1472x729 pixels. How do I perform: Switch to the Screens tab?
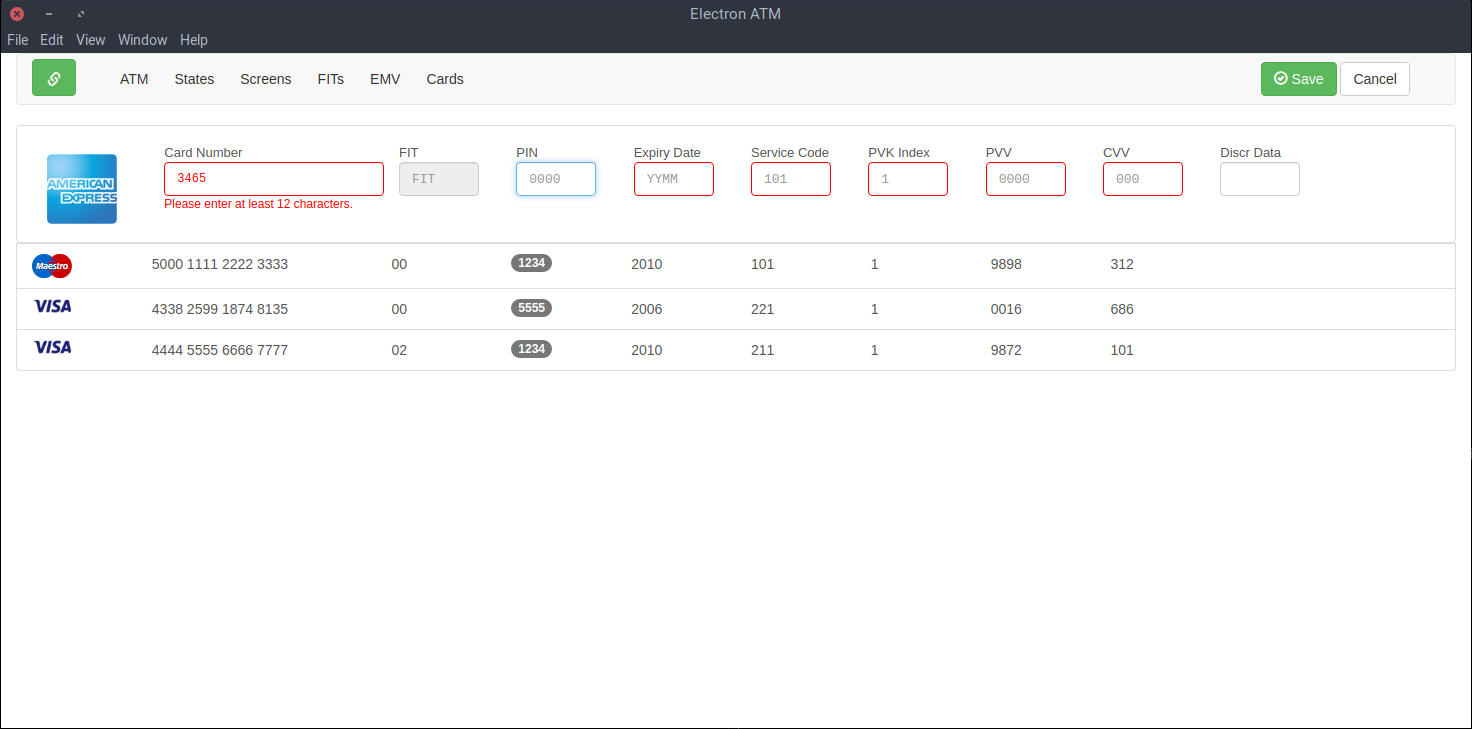tap(266, 79)
